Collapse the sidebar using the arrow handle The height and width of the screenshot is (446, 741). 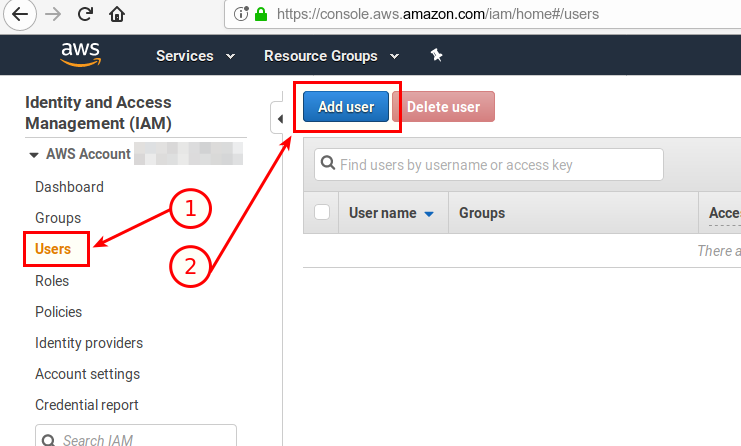click(280, 119)
